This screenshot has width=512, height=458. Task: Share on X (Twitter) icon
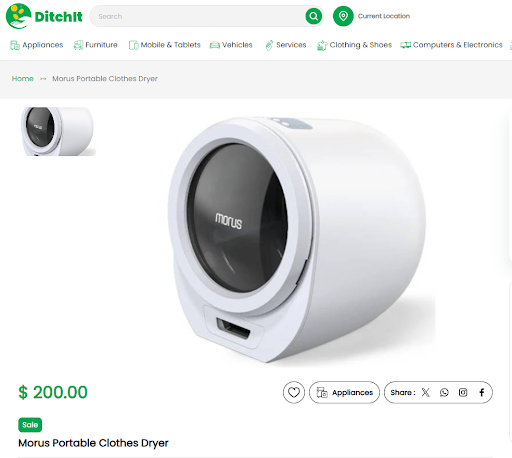(x=425, y=392)
